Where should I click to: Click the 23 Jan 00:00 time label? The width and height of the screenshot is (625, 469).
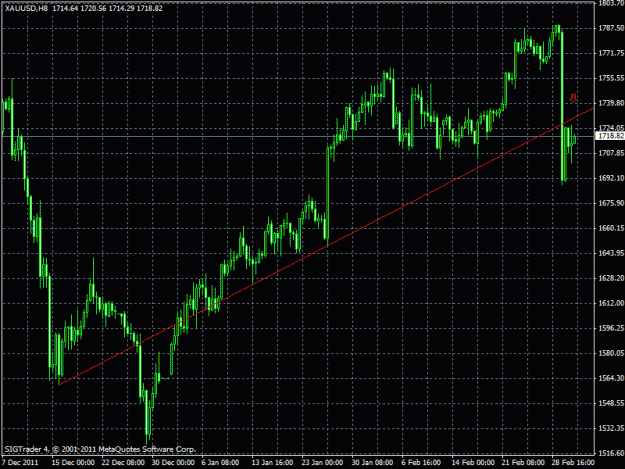[323, 463]
